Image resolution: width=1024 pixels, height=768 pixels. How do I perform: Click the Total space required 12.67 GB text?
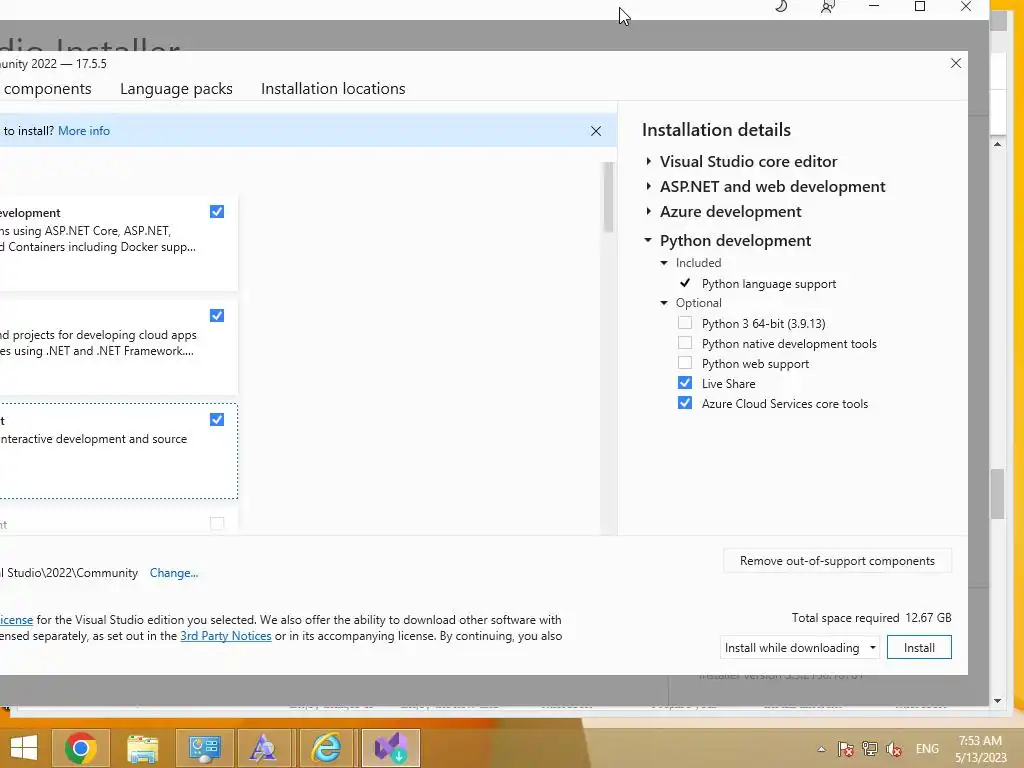click(871, 617)
